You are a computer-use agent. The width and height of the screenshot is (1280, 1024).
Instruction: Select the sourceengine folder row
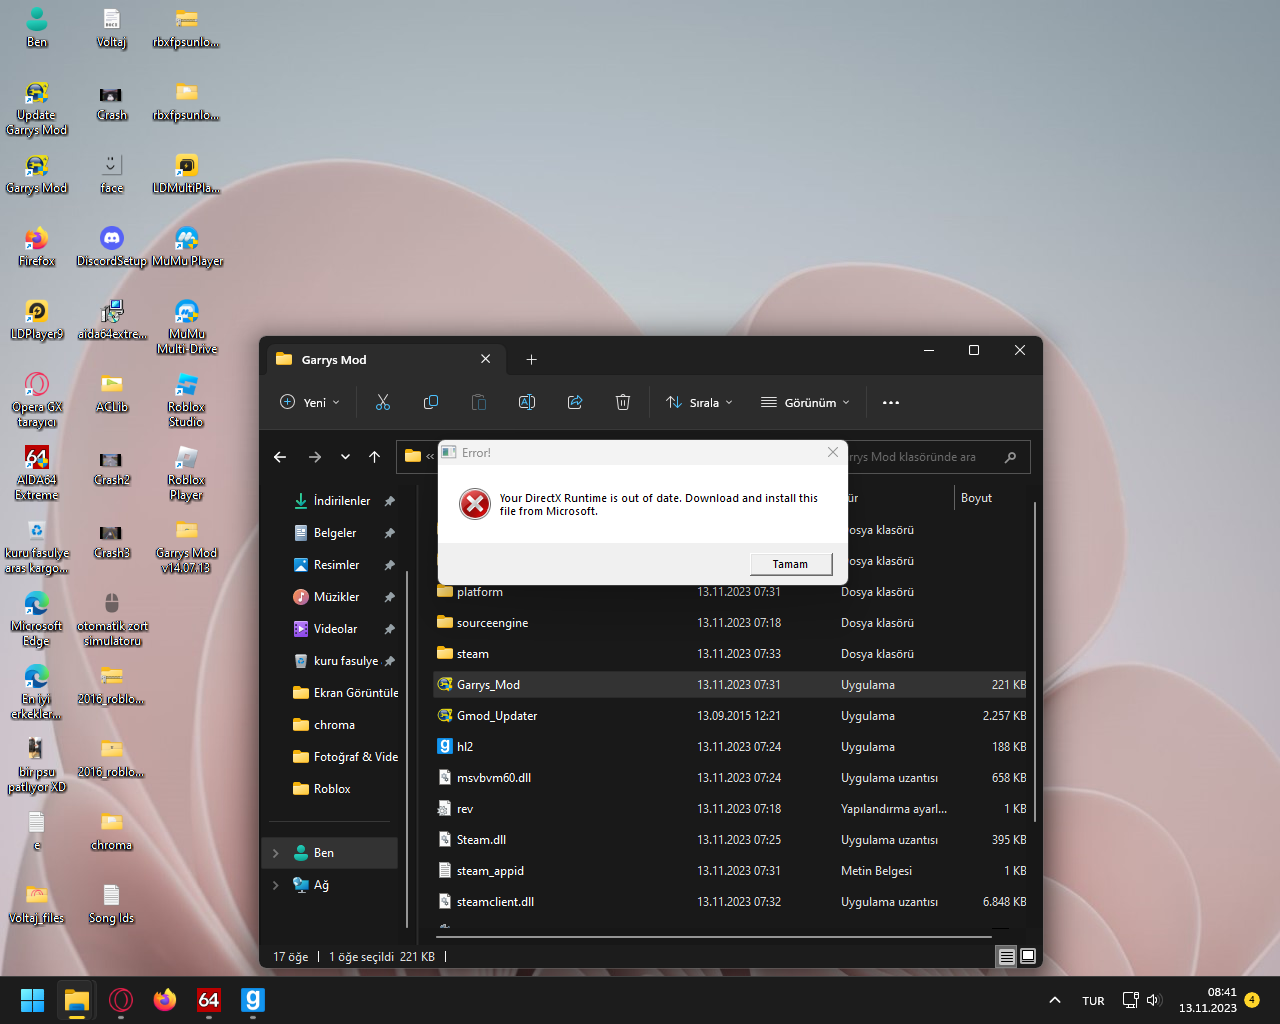point(730,623)
